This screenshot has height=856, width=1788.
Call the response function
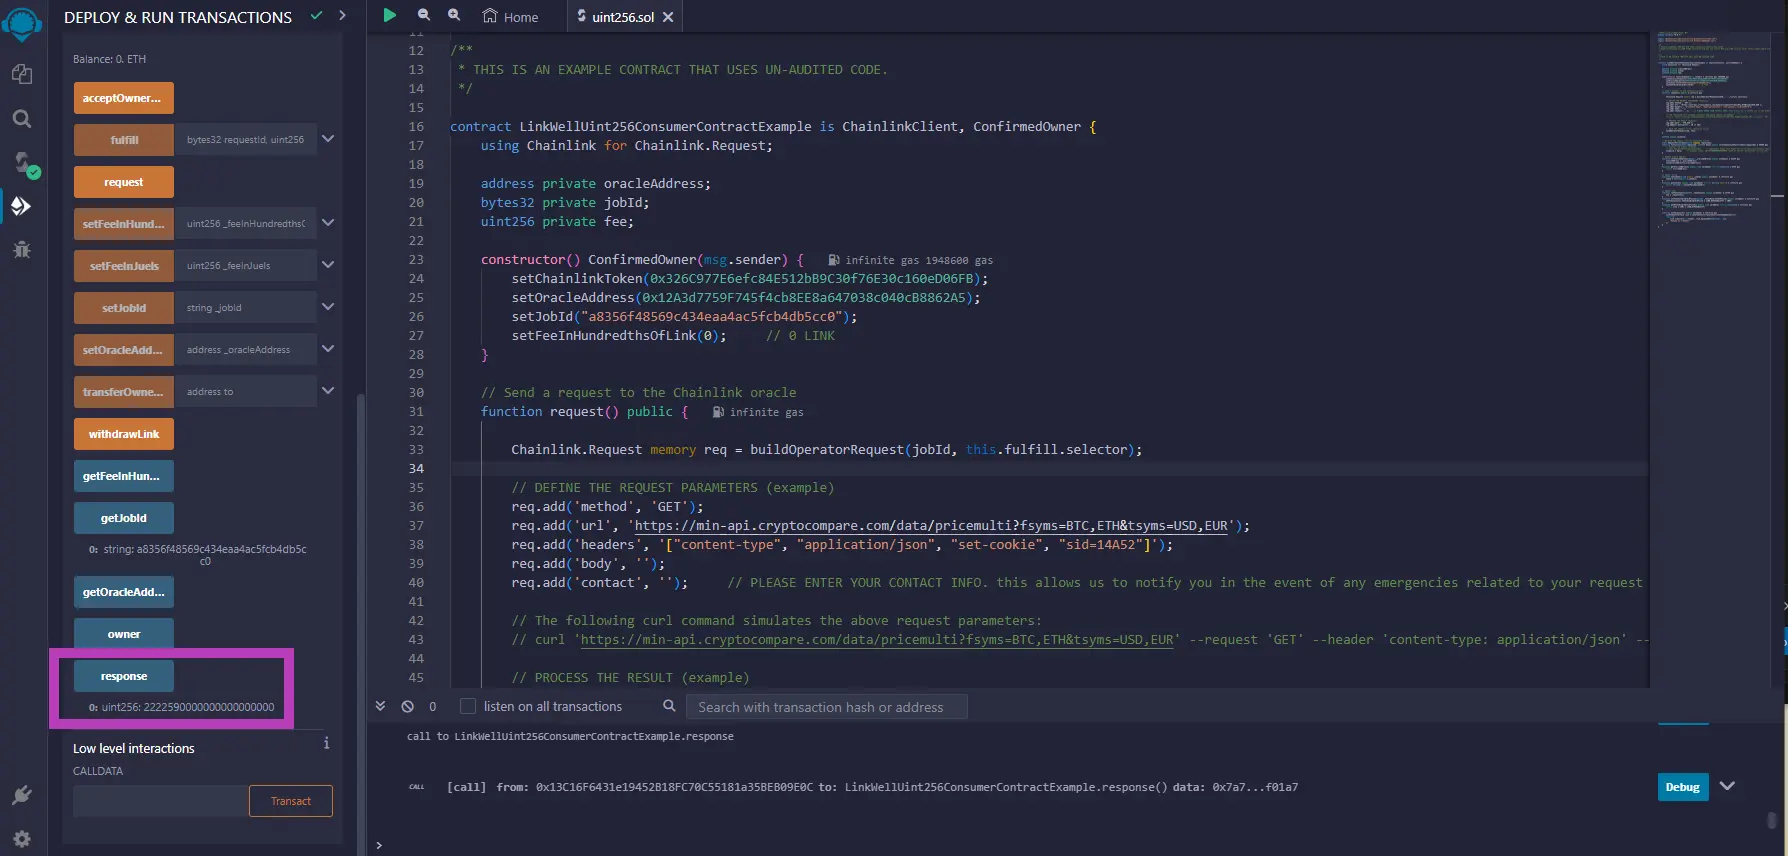pyautogui.click(x=124, y=676)
